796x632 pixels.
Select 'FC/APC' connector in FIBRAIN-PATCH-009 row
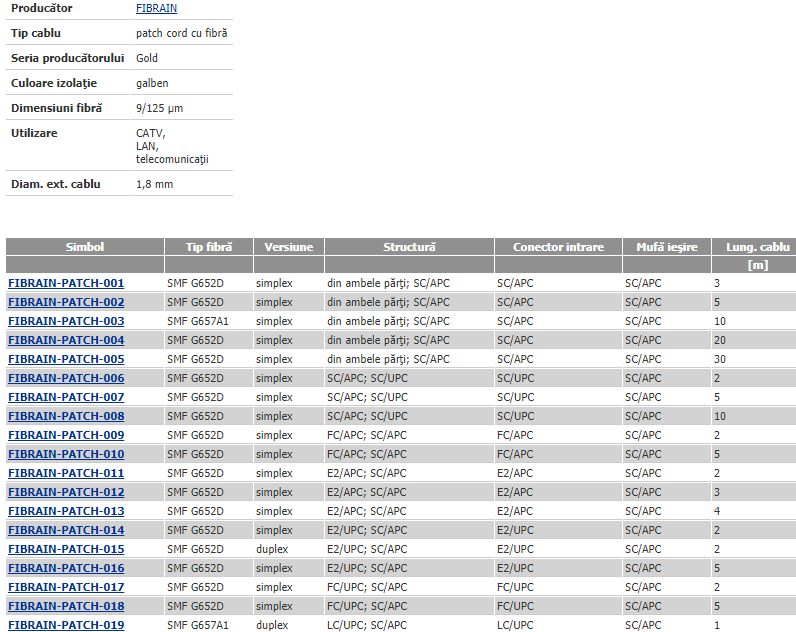point(515,435)
